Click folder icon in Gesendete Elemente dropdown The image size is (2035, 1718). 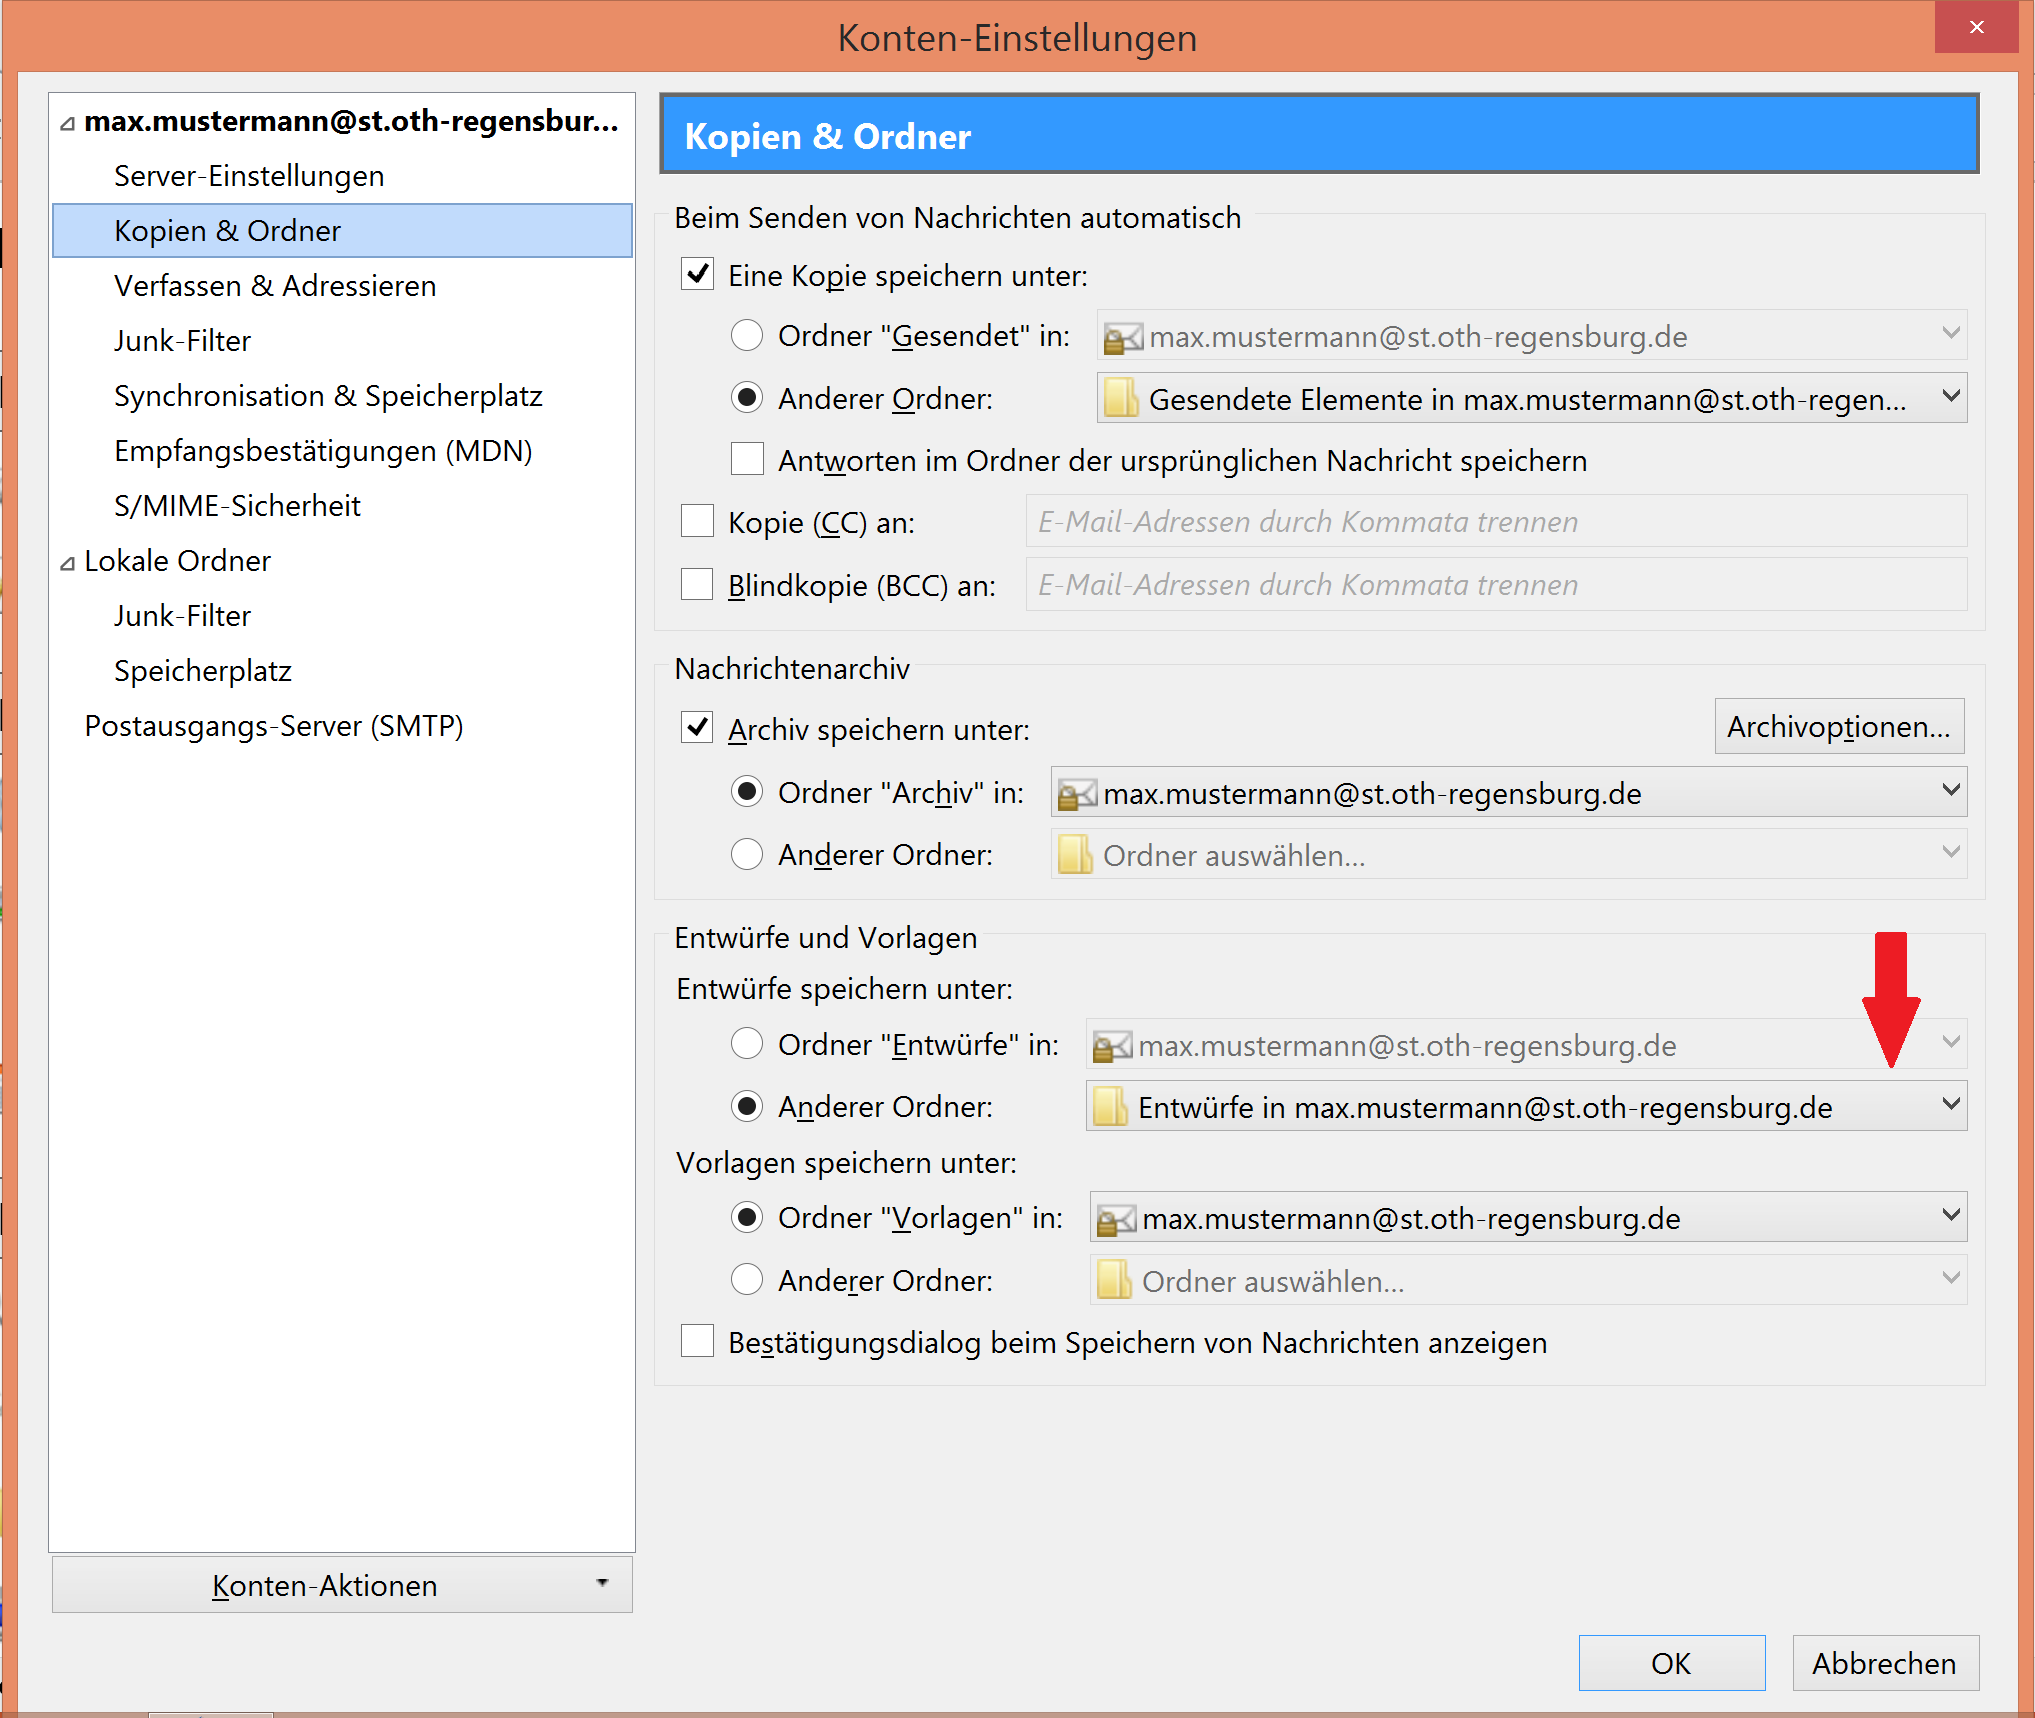(1121, 399)
